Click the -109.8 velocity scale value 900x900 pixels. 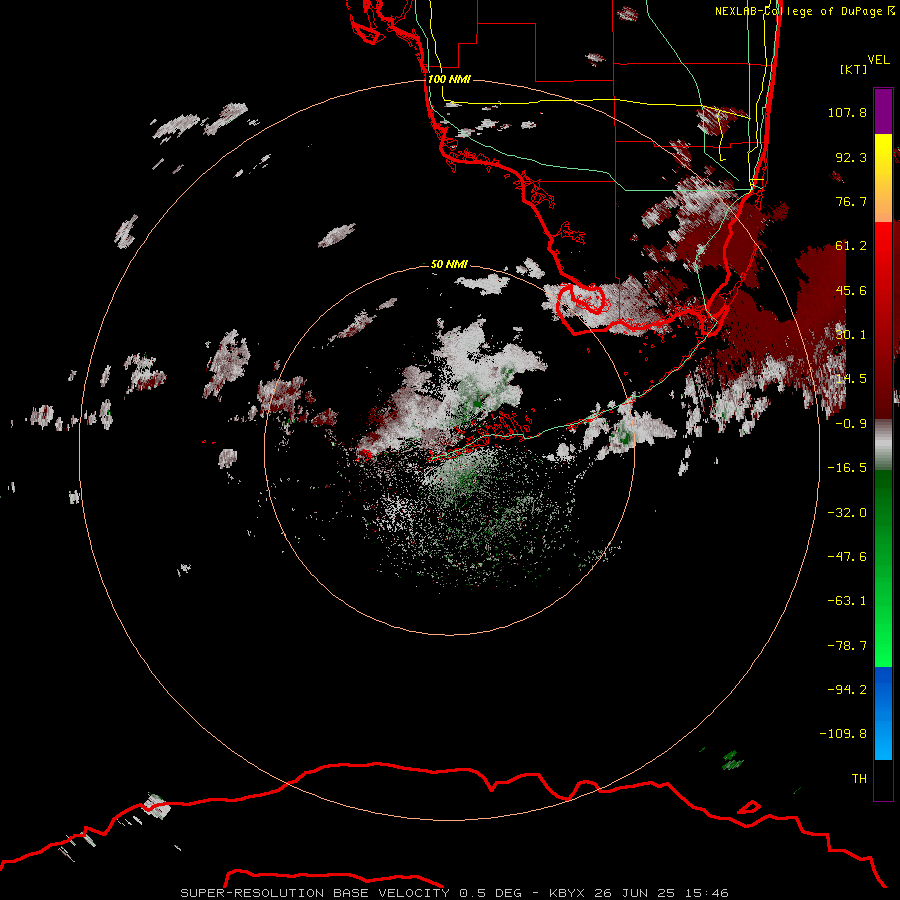(x=843, y=734)
